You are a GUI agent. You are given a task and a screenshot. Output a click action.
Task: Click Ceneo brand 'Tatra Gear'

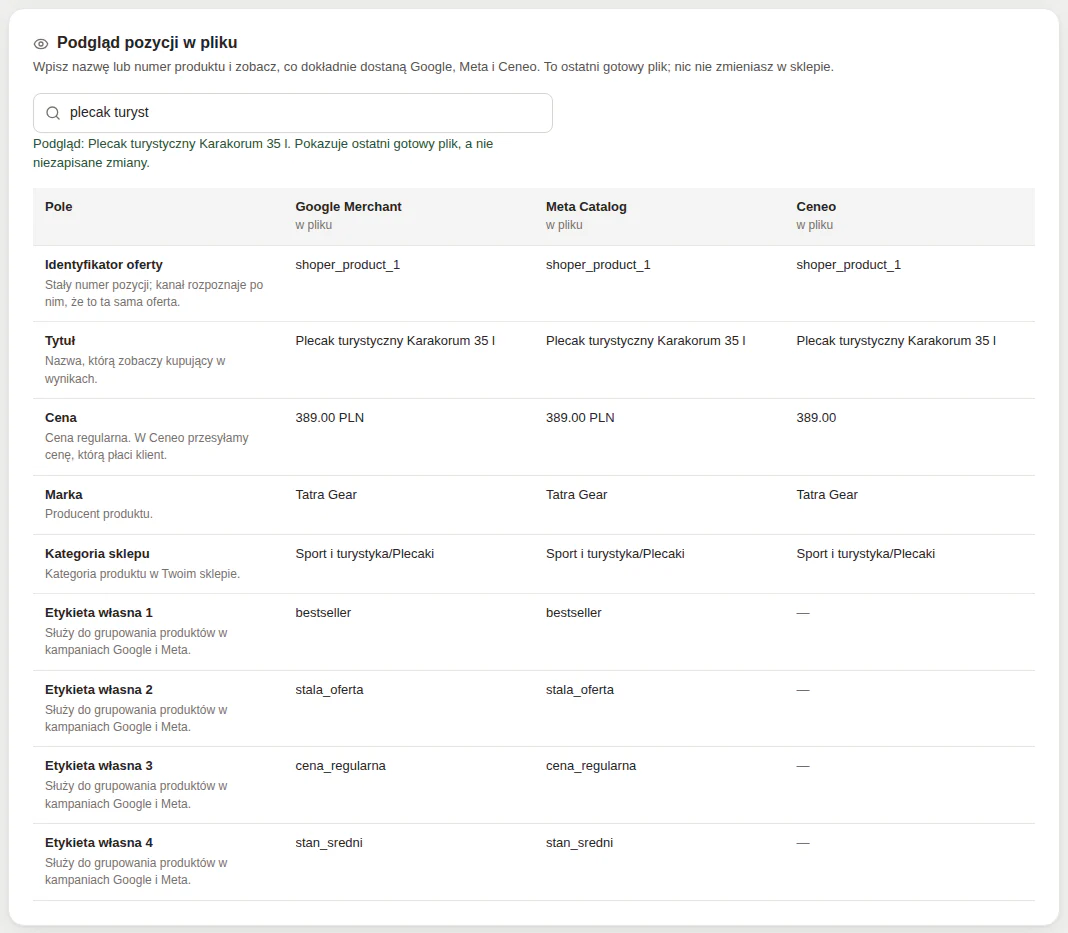(827, 494)
